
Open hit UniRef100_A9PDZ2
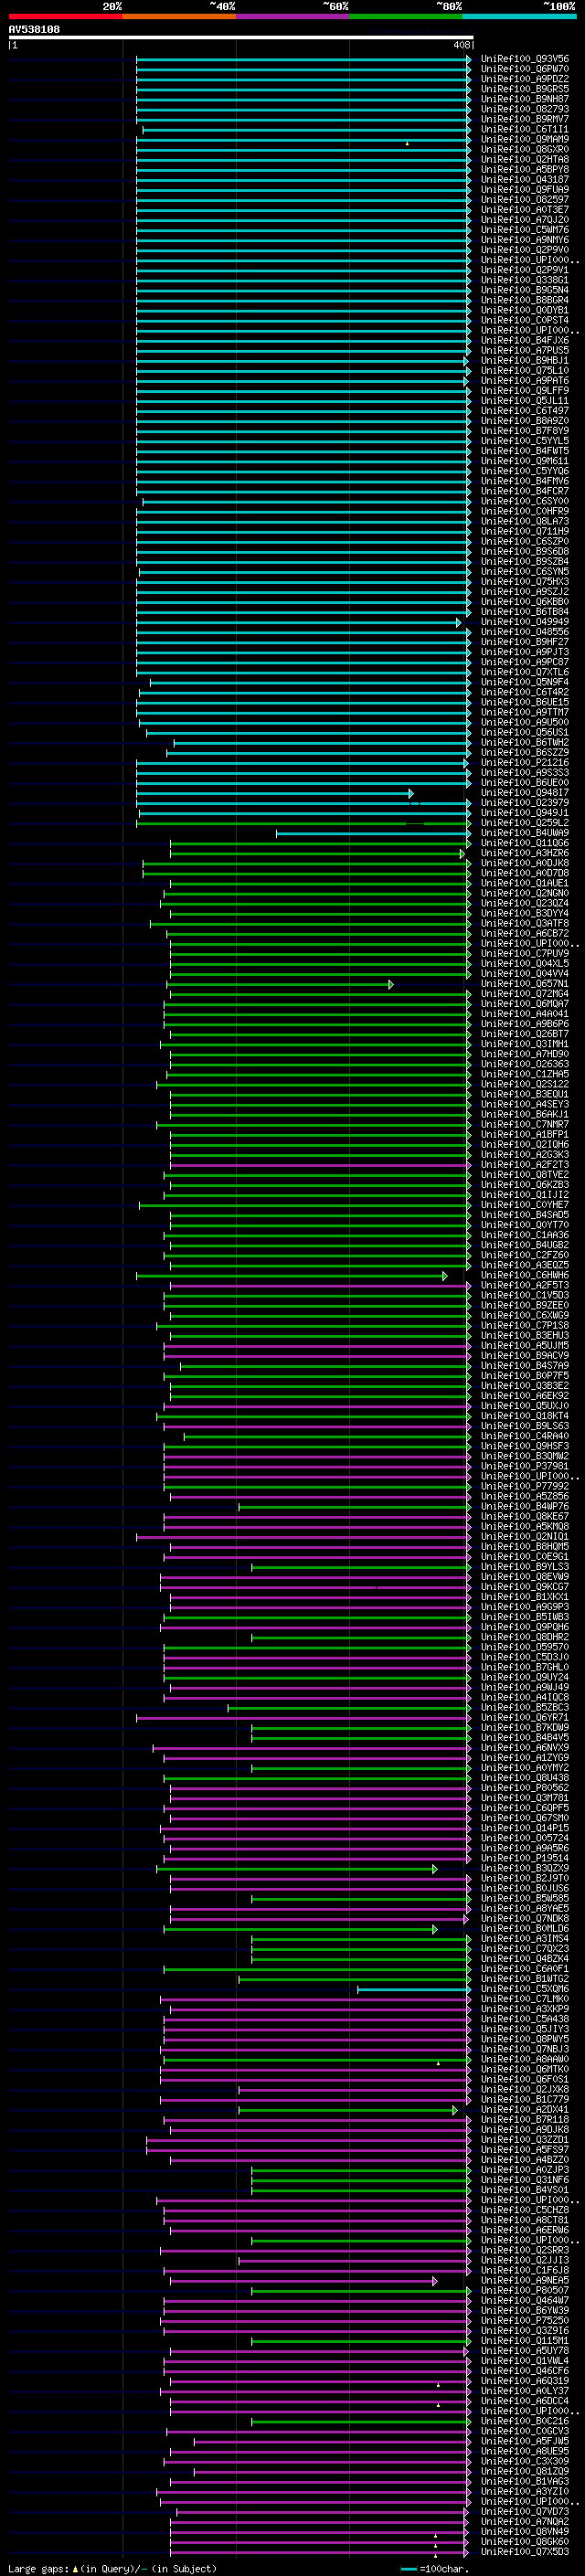click(x=525, y=79)
